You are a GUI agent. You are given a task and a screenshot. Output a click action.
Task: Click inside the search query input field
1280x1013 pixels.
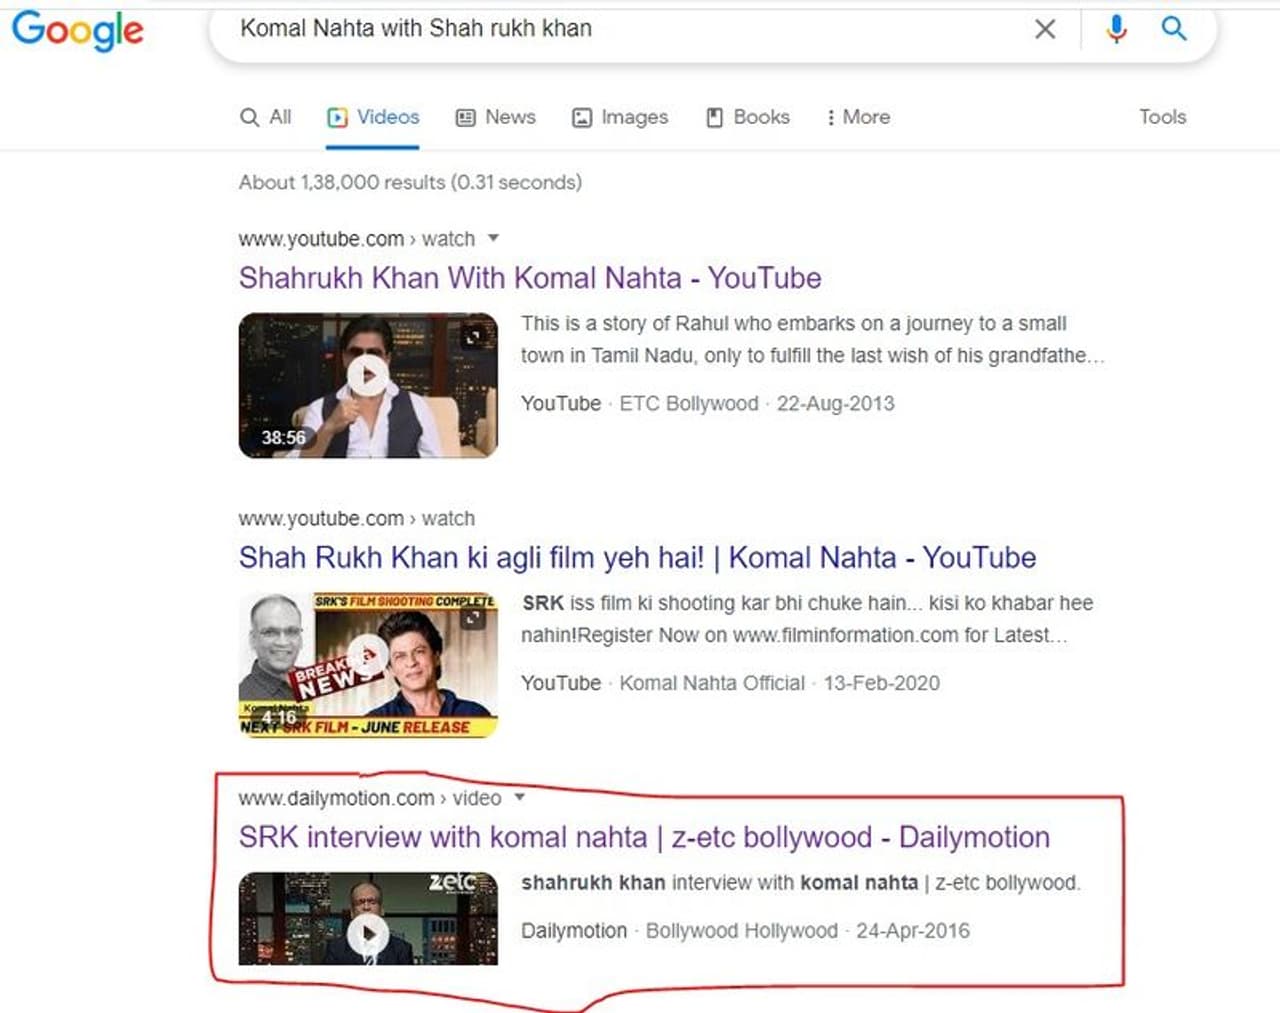[x=600, y=29]
